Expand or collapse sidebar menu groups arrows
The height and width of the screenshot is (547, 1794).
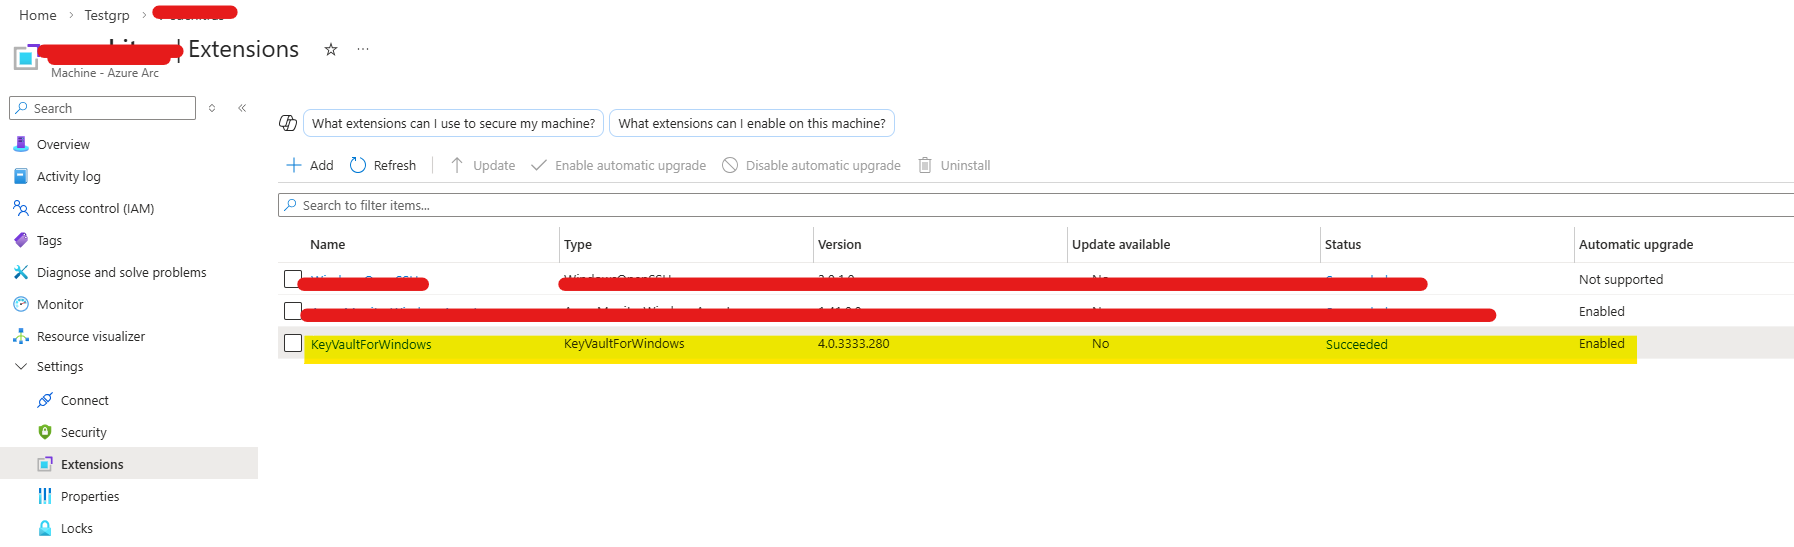212,108
